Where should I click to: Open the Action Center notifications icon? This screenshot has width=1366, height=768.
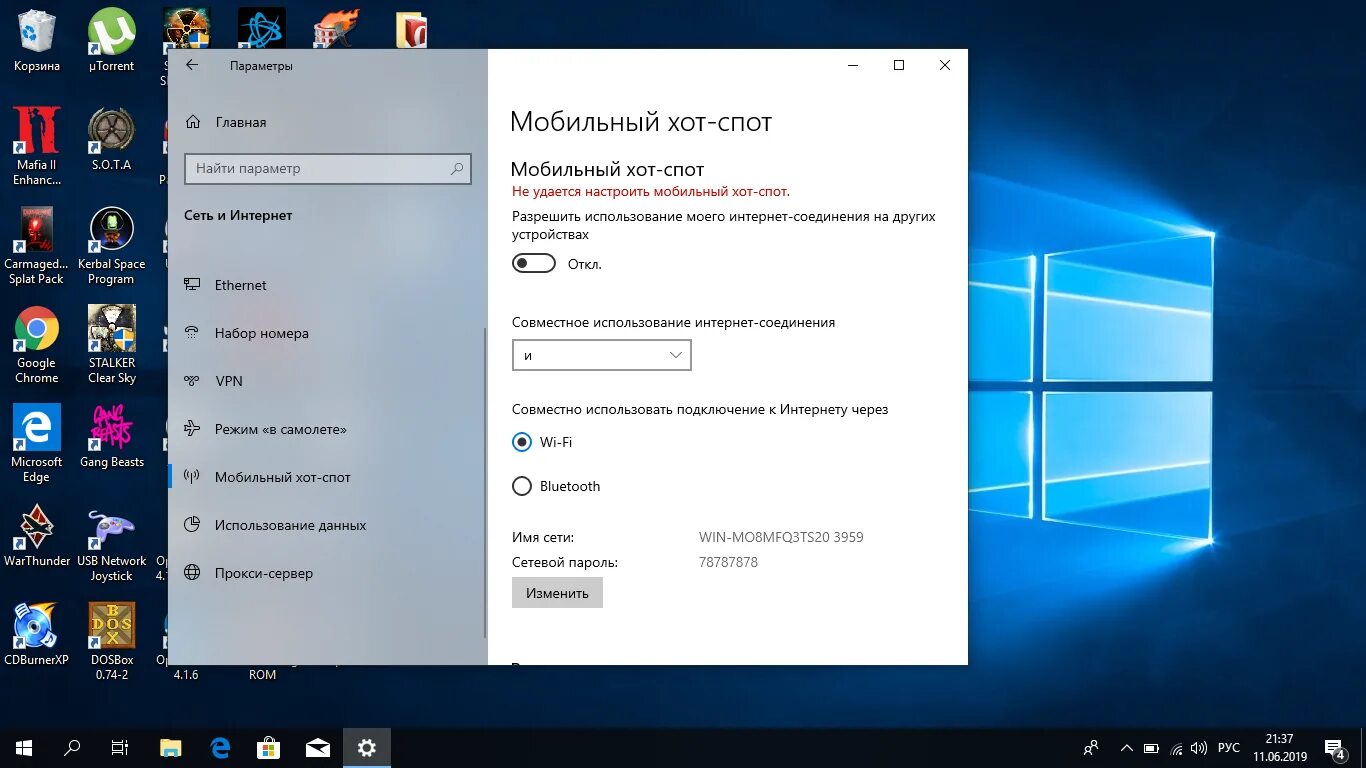coord(1335,747)
